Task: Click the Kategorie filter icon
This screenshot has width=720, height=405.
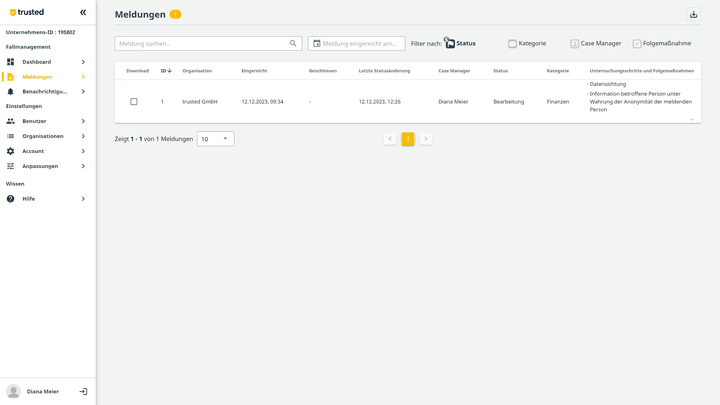Action: pyautogui.click(x=512, y=44)
